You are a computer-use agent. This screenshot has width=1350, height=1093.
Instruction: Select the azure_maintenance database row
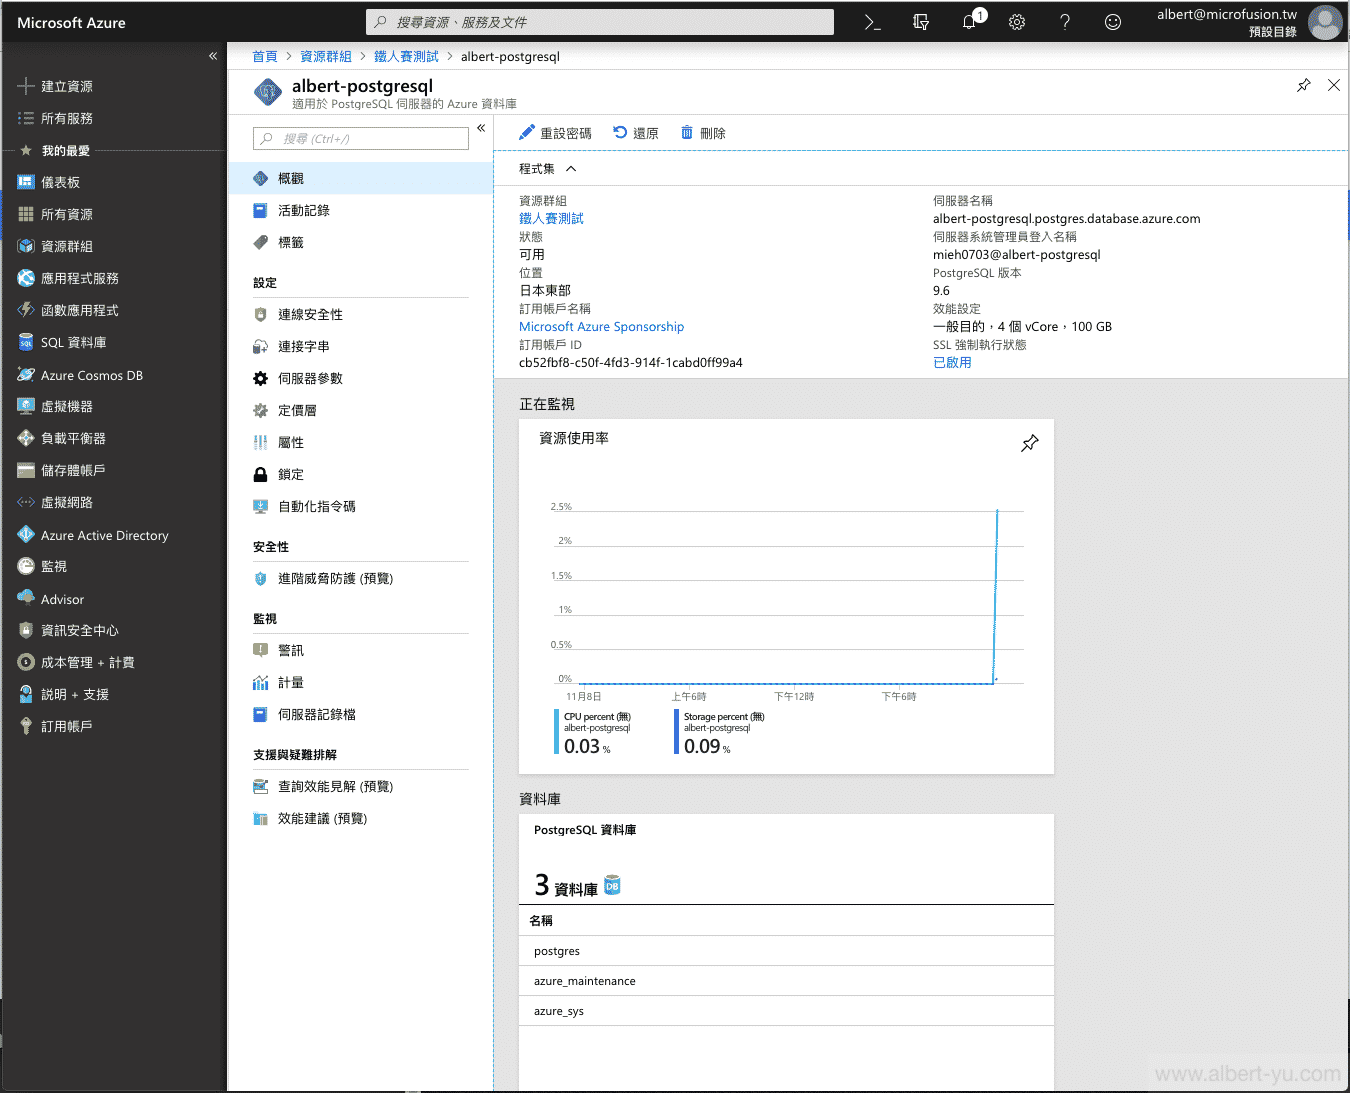(x=786, y=981)
